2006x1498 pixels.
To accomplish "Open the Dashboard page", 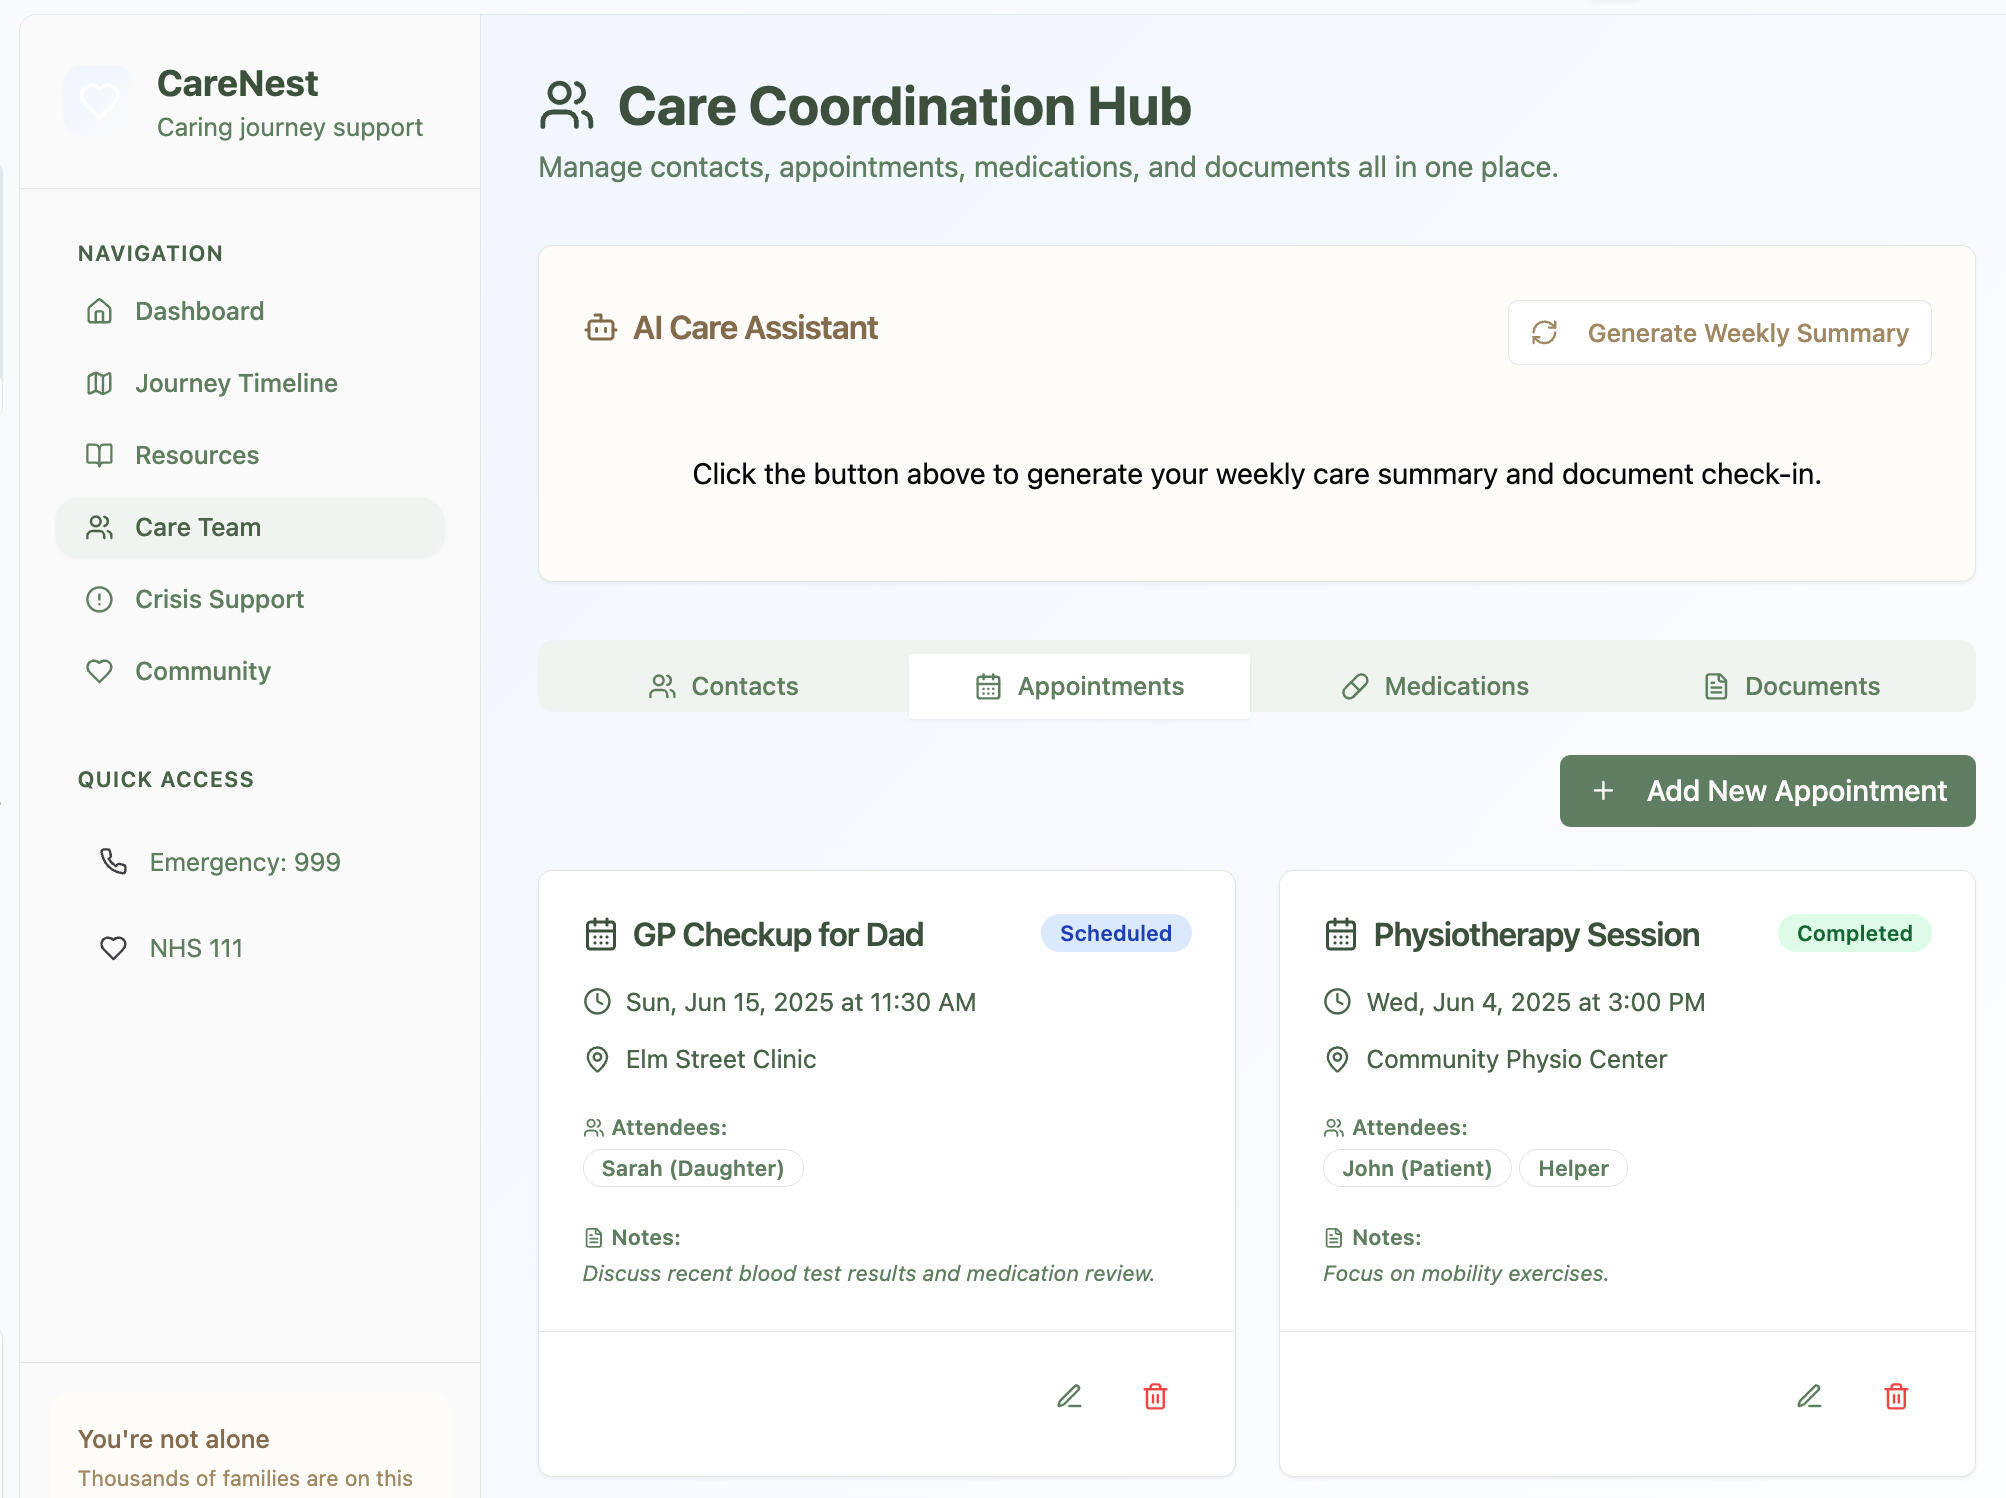I will [x=199, y=311].
